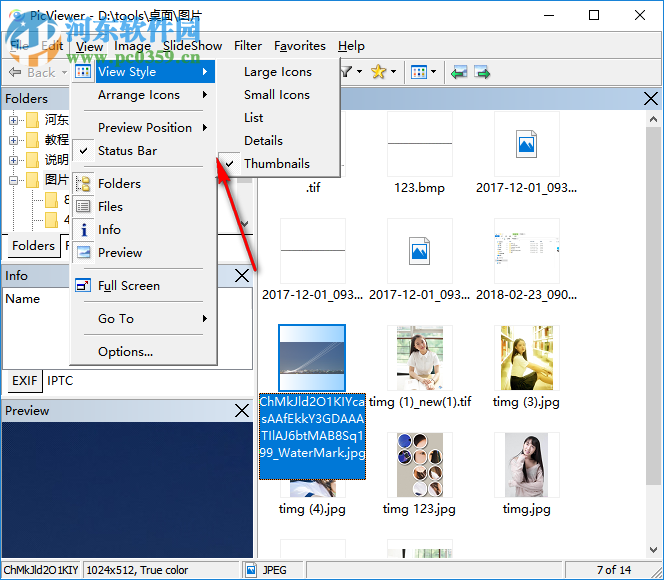Viewport: 664px width, 580px height.
Task: Open the SlideShow menu
Action: pyautogui.click(x=193, y=46)
